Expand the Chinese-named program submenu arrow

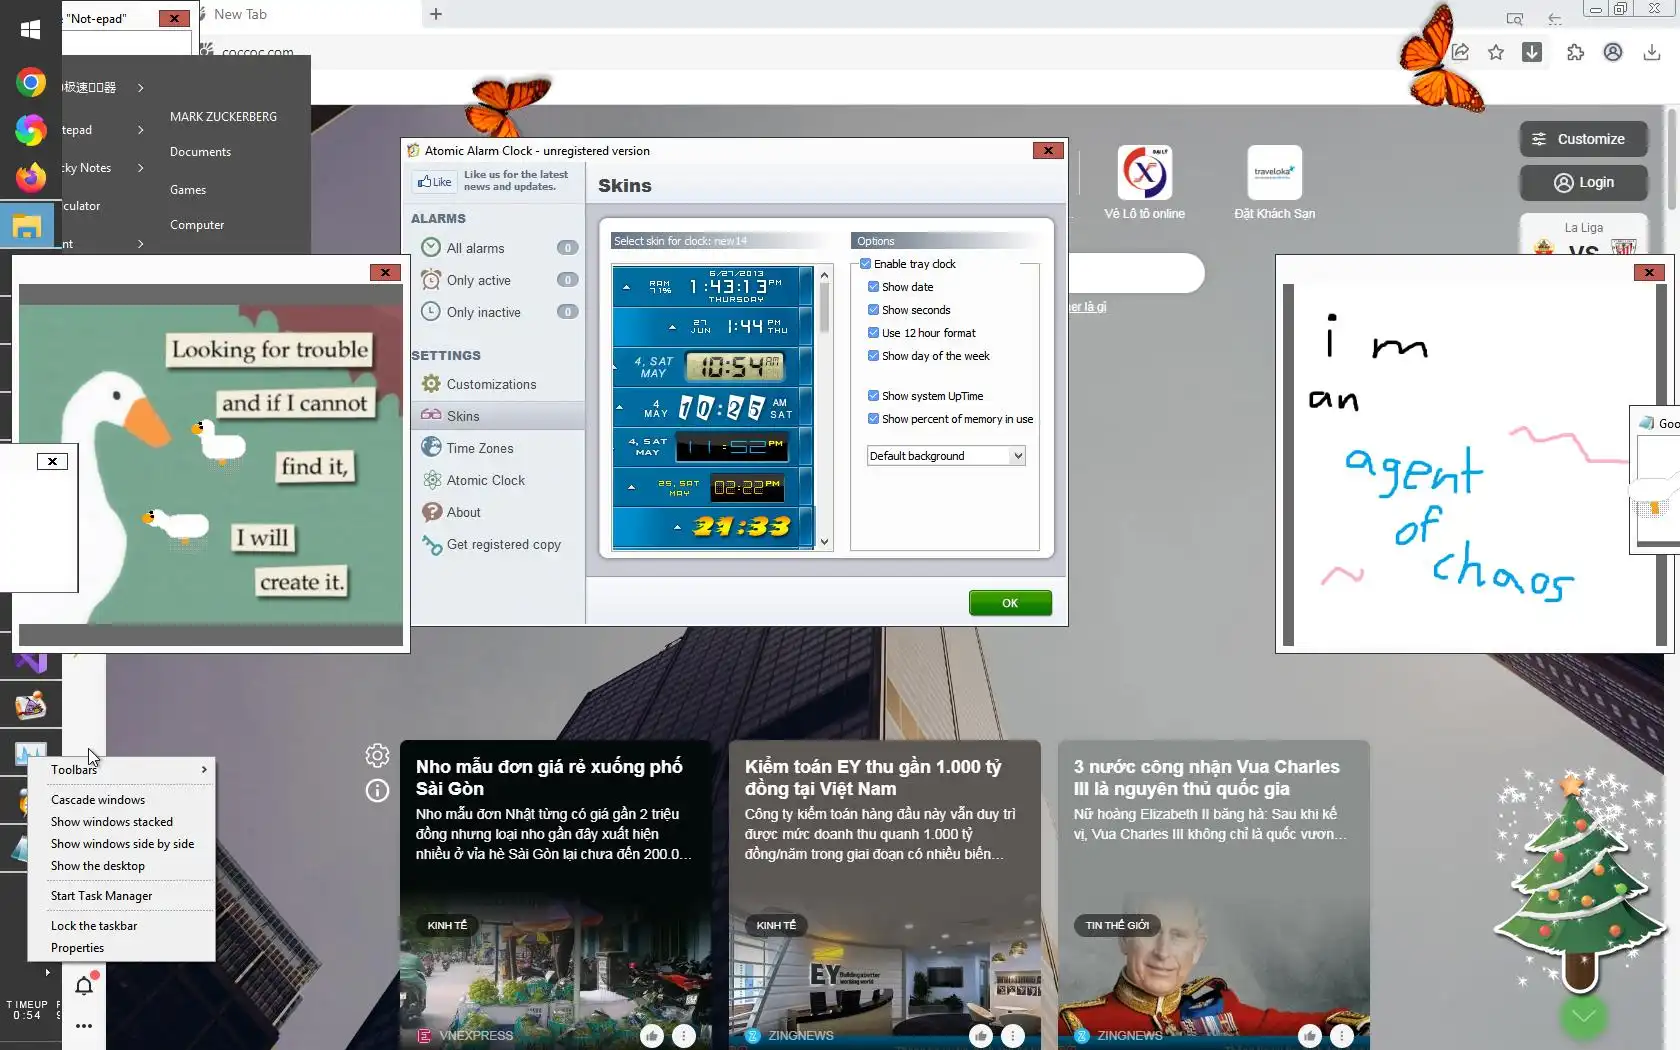pyautogui.click(x=141, y=87)
